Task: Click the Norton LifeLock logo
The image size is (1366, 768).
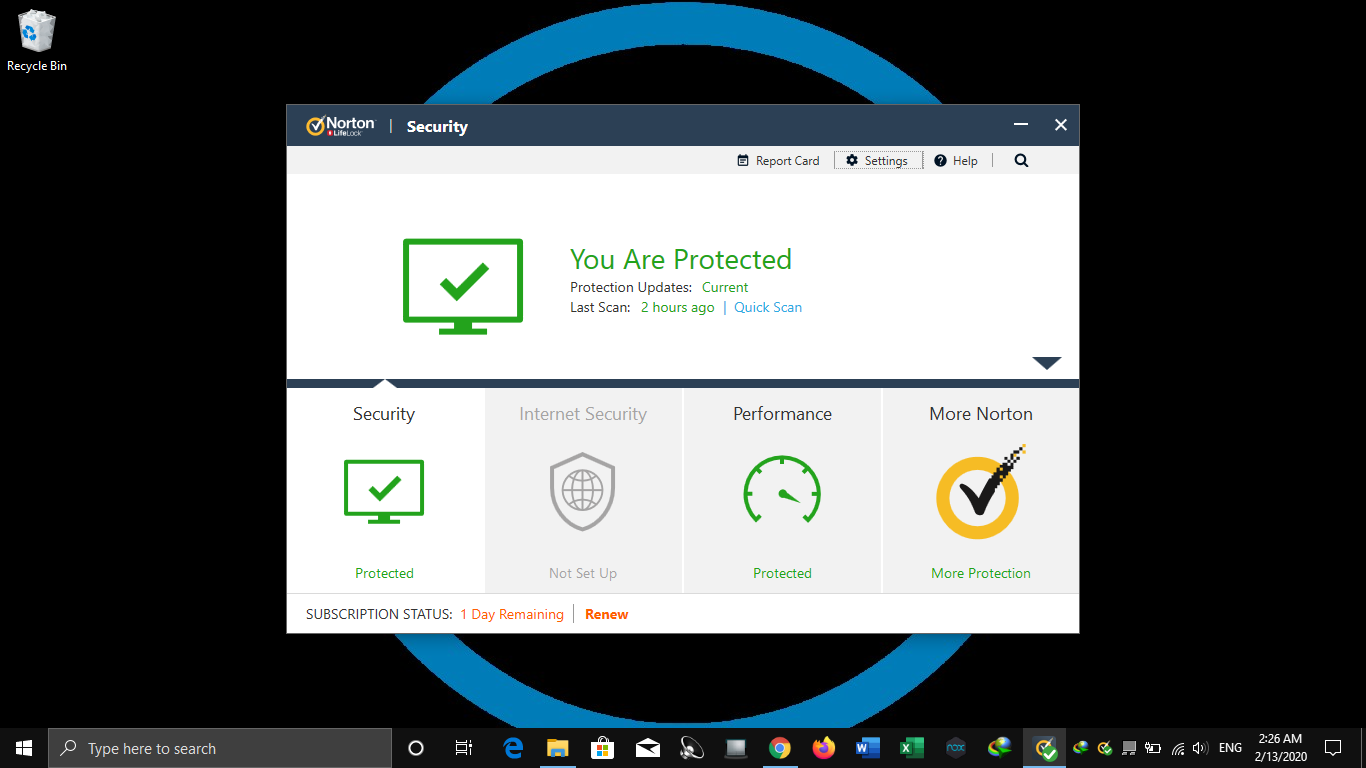Action: click(340, 126)
